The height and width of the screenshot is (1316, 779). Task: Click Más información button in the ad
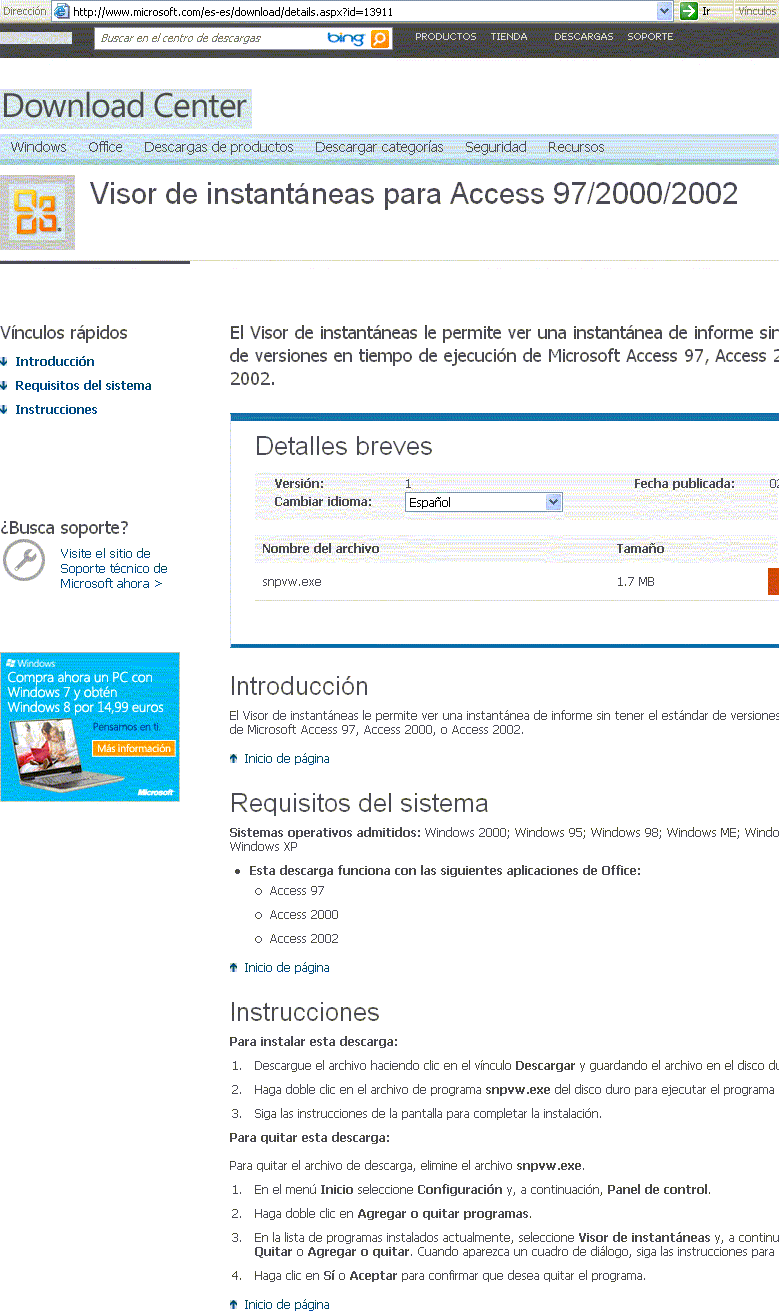(134, 748)
